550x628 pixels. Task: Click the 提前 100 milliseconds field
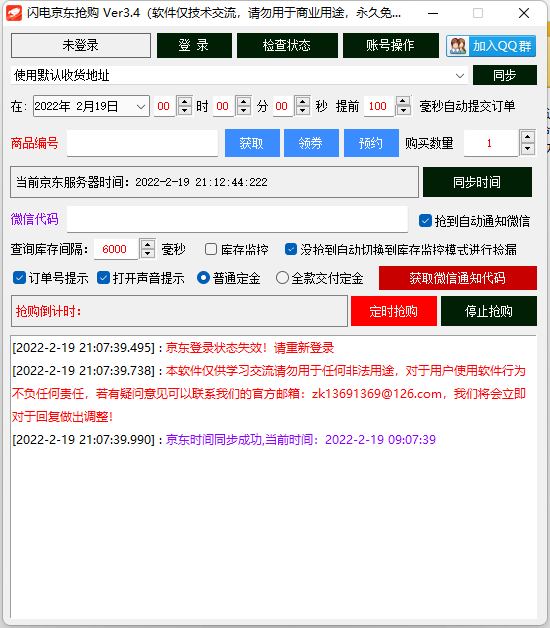click(x=379, y=107)
